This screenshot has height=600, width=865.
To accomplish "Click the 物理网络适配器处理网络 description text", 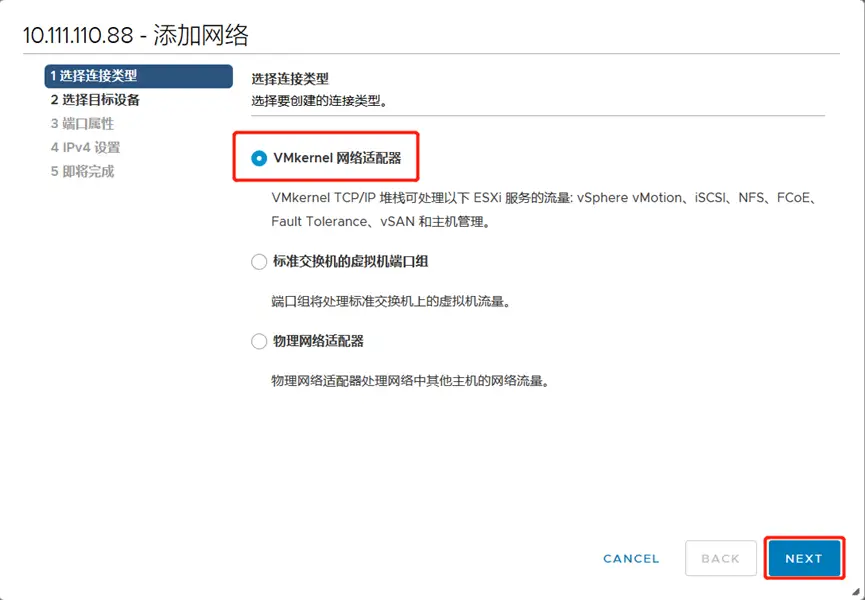I will pos(410,381).
